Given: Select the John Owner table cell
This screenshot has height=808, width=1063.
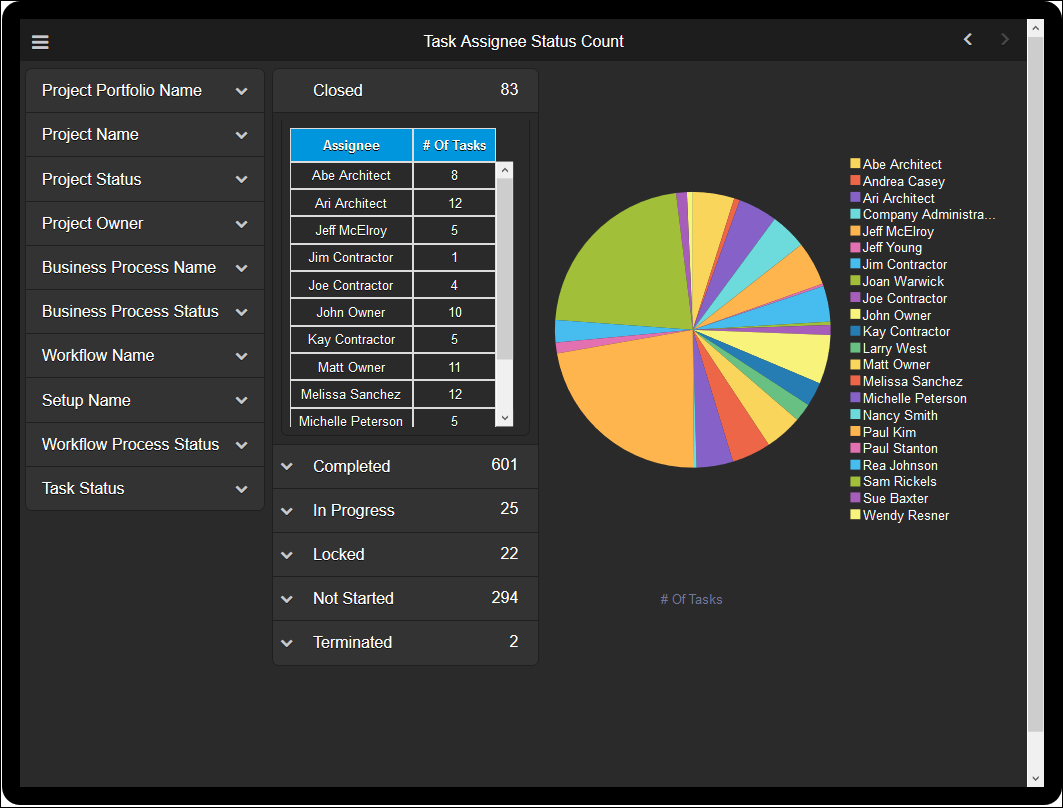Looking at the screenshot, I should [x=351, y=312].
